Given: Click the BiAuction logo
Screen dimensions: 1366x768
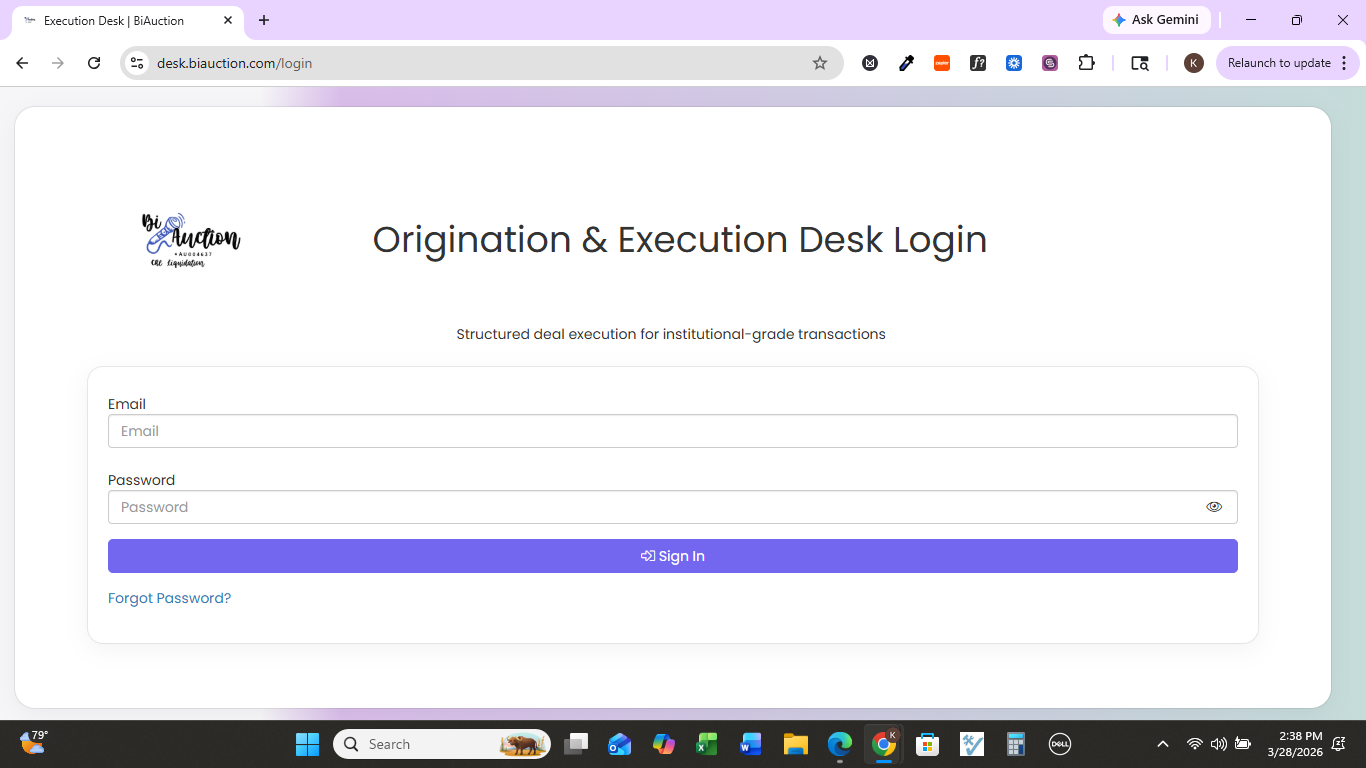Looking at the screenshot, I should coord(191,240).
